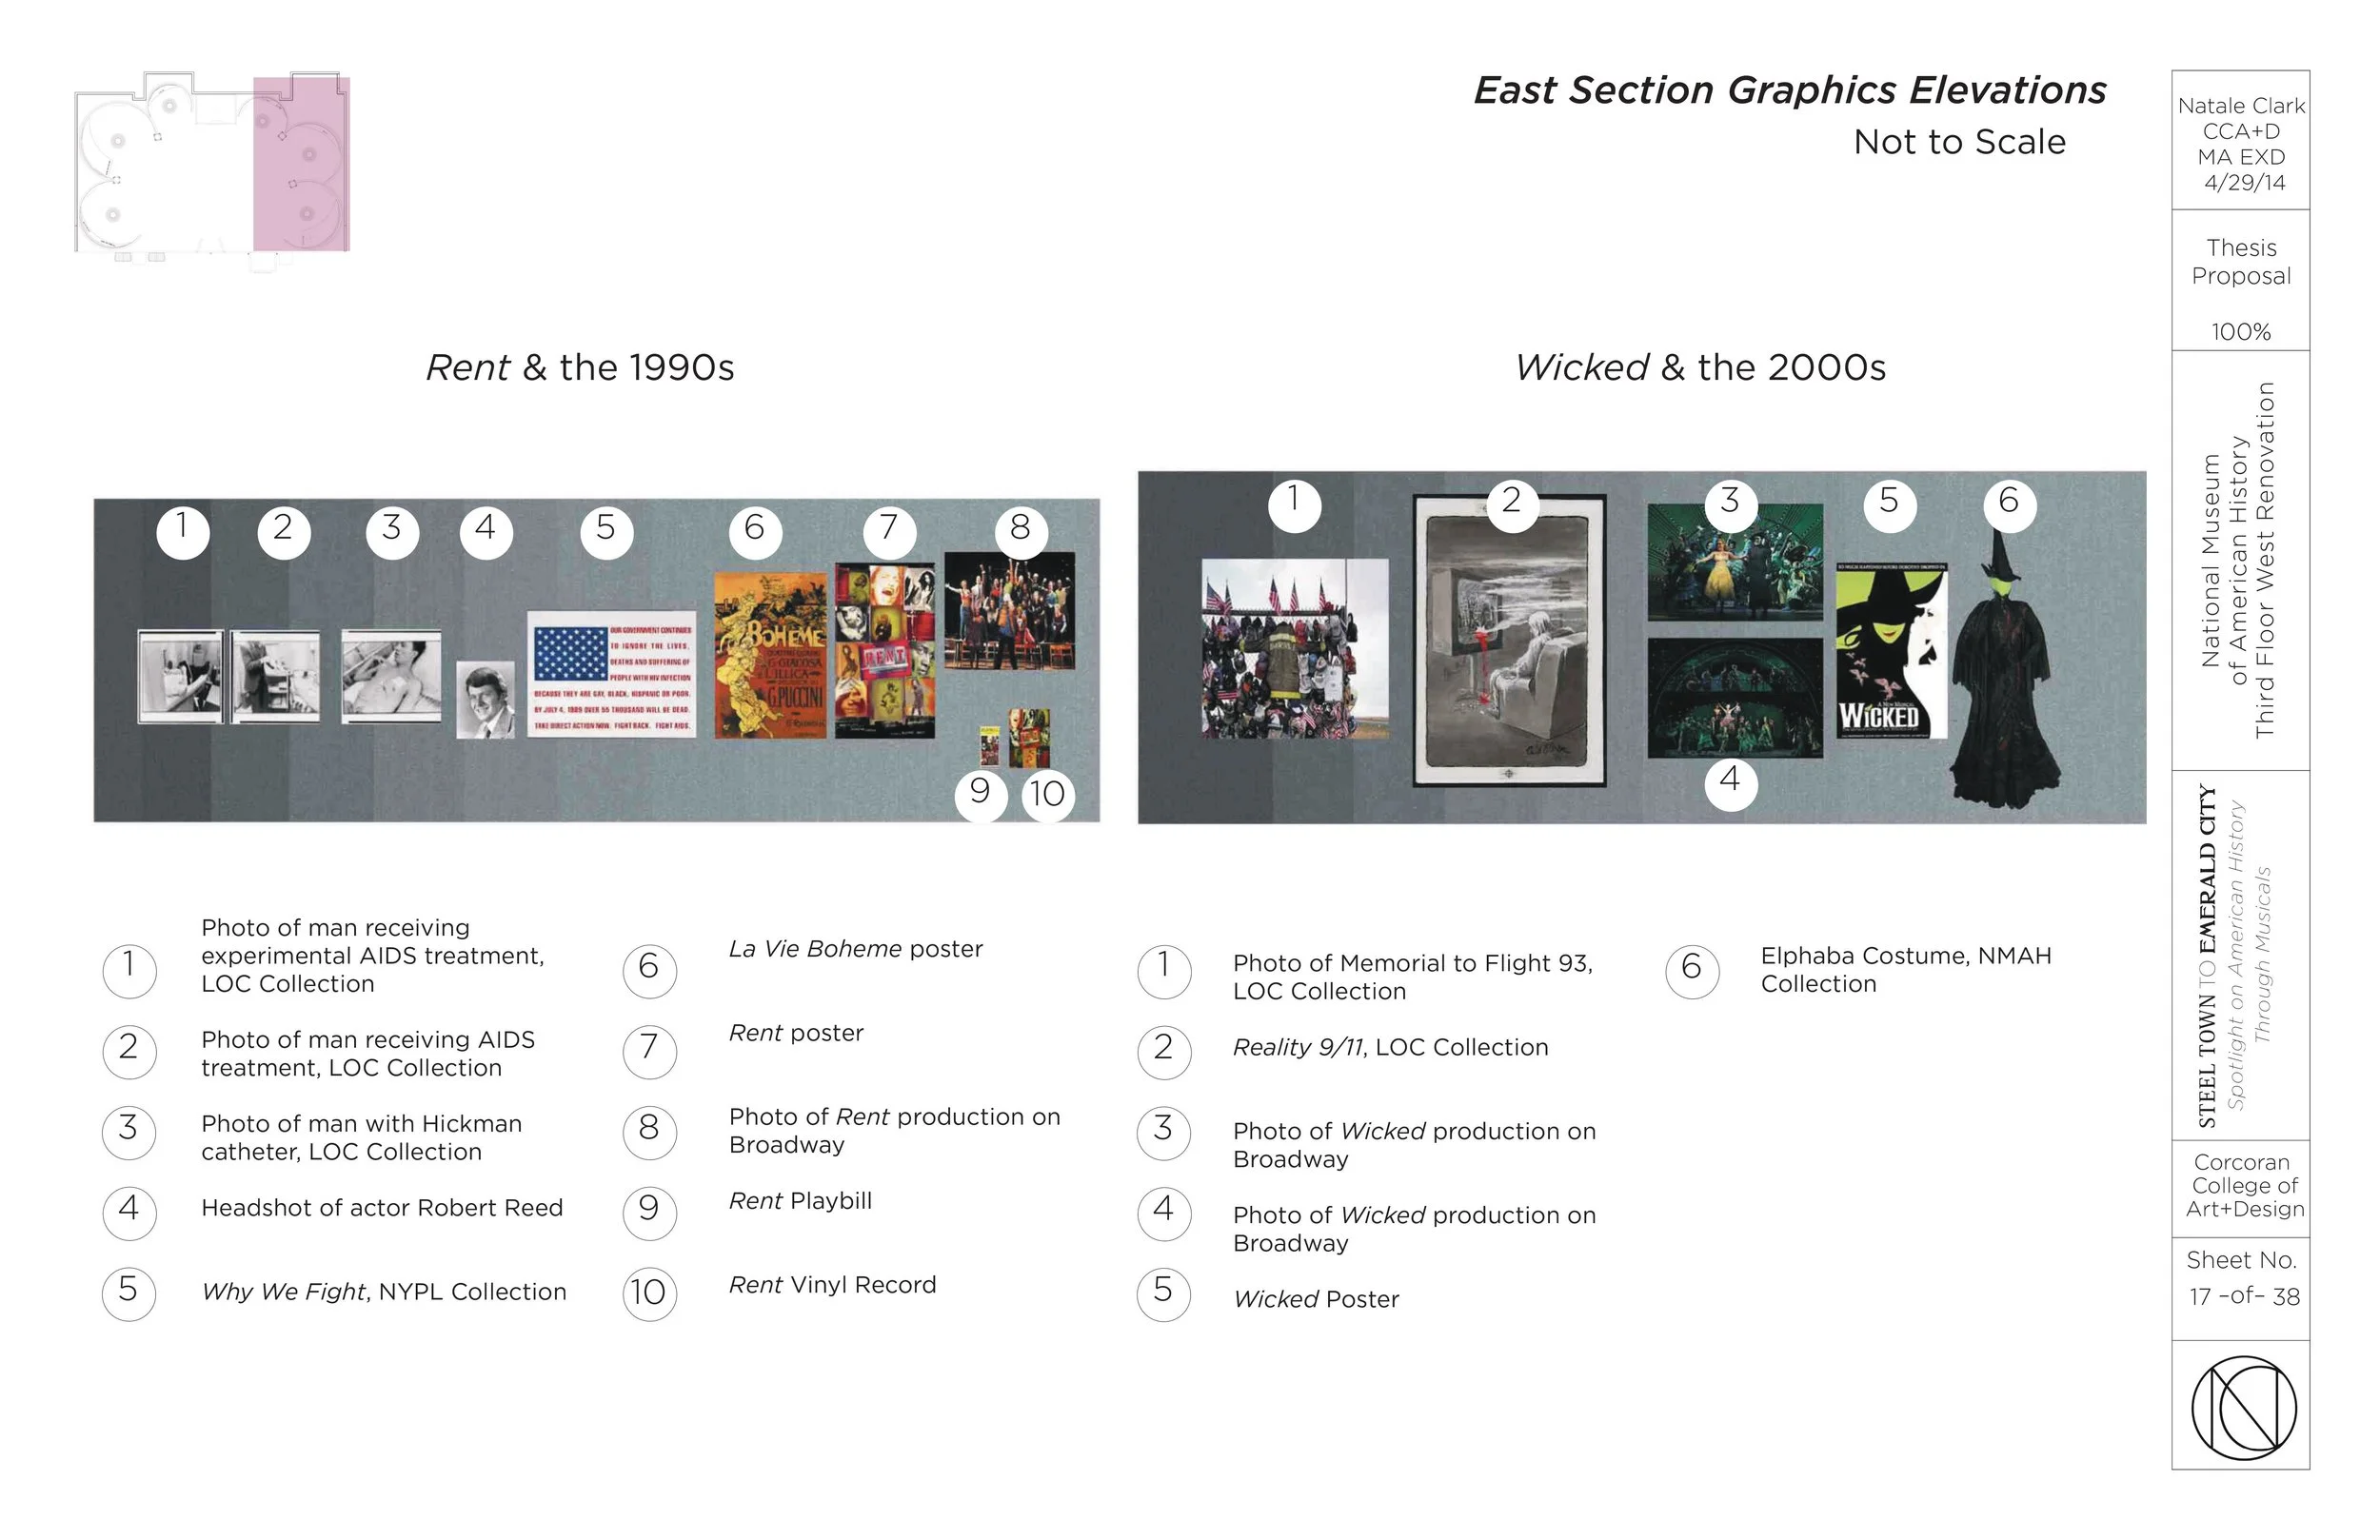Click 'Natale Clark' name in title block

pos(2241,106)
